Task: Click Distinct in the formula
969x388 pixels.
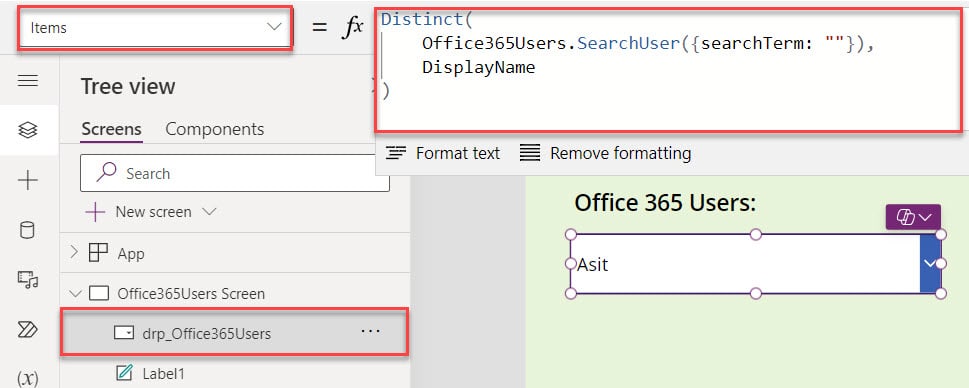Action: 421,19
